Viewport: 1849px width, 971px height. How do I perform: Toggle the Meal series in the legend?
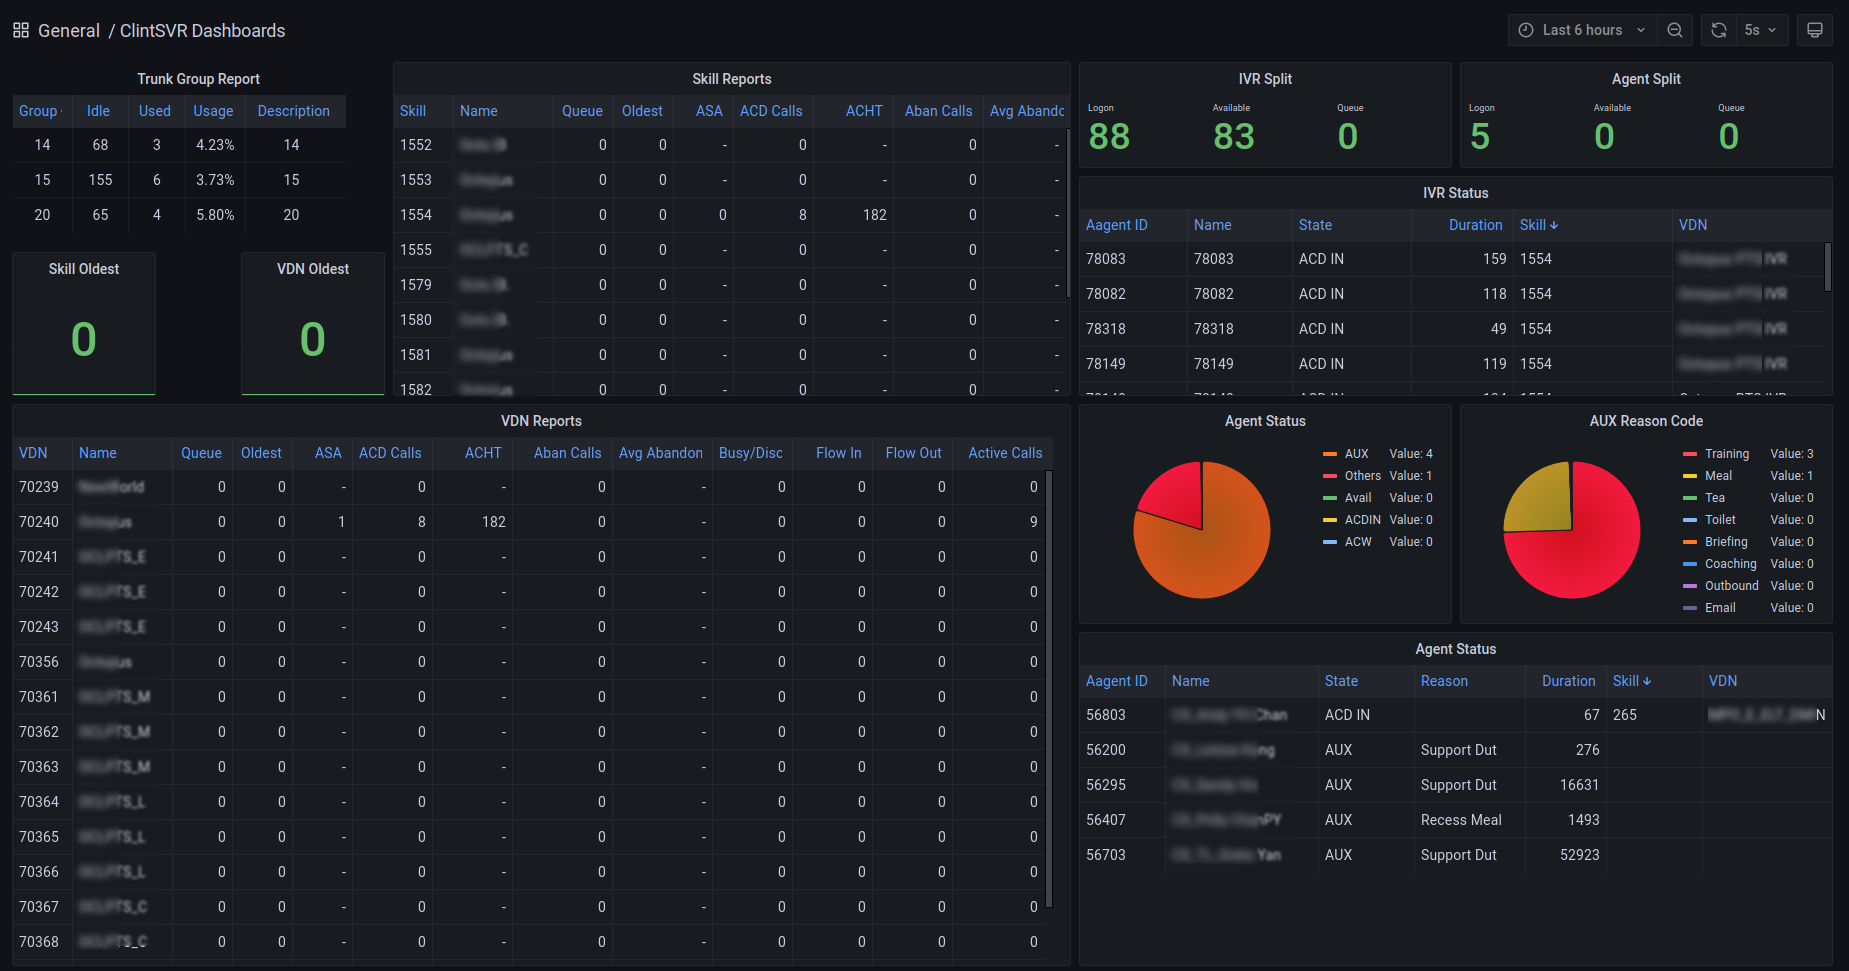pos(1718,476)
